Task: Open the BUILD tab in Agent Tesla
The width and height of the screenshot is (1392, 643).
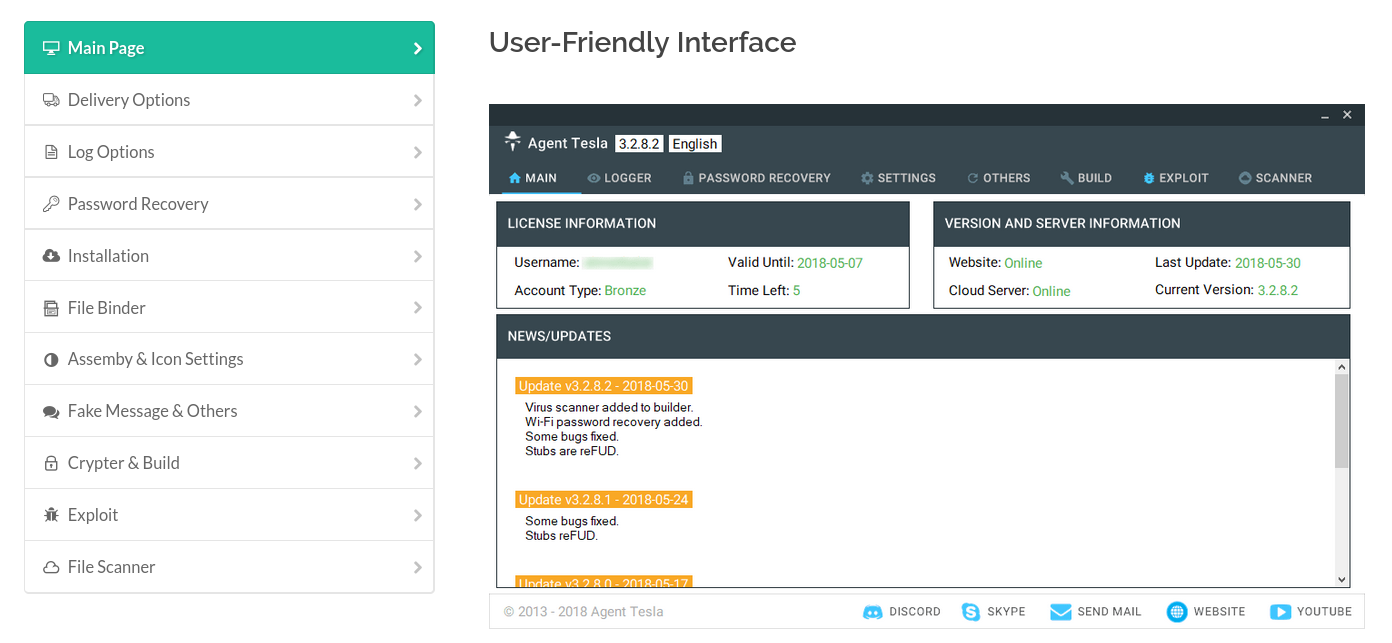Action: point(1086,177)
